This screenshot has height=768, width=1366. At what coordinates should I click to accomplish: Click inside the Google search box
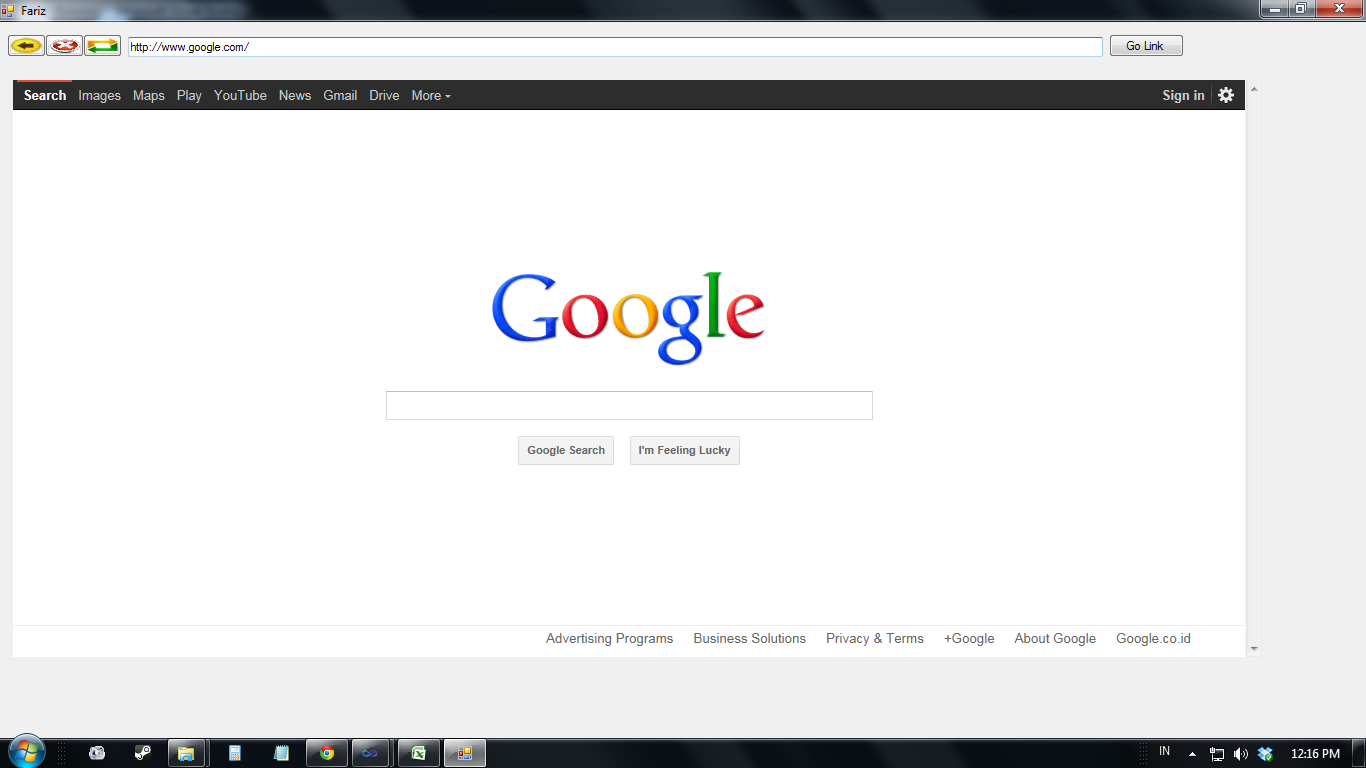[x=629, y=405]
